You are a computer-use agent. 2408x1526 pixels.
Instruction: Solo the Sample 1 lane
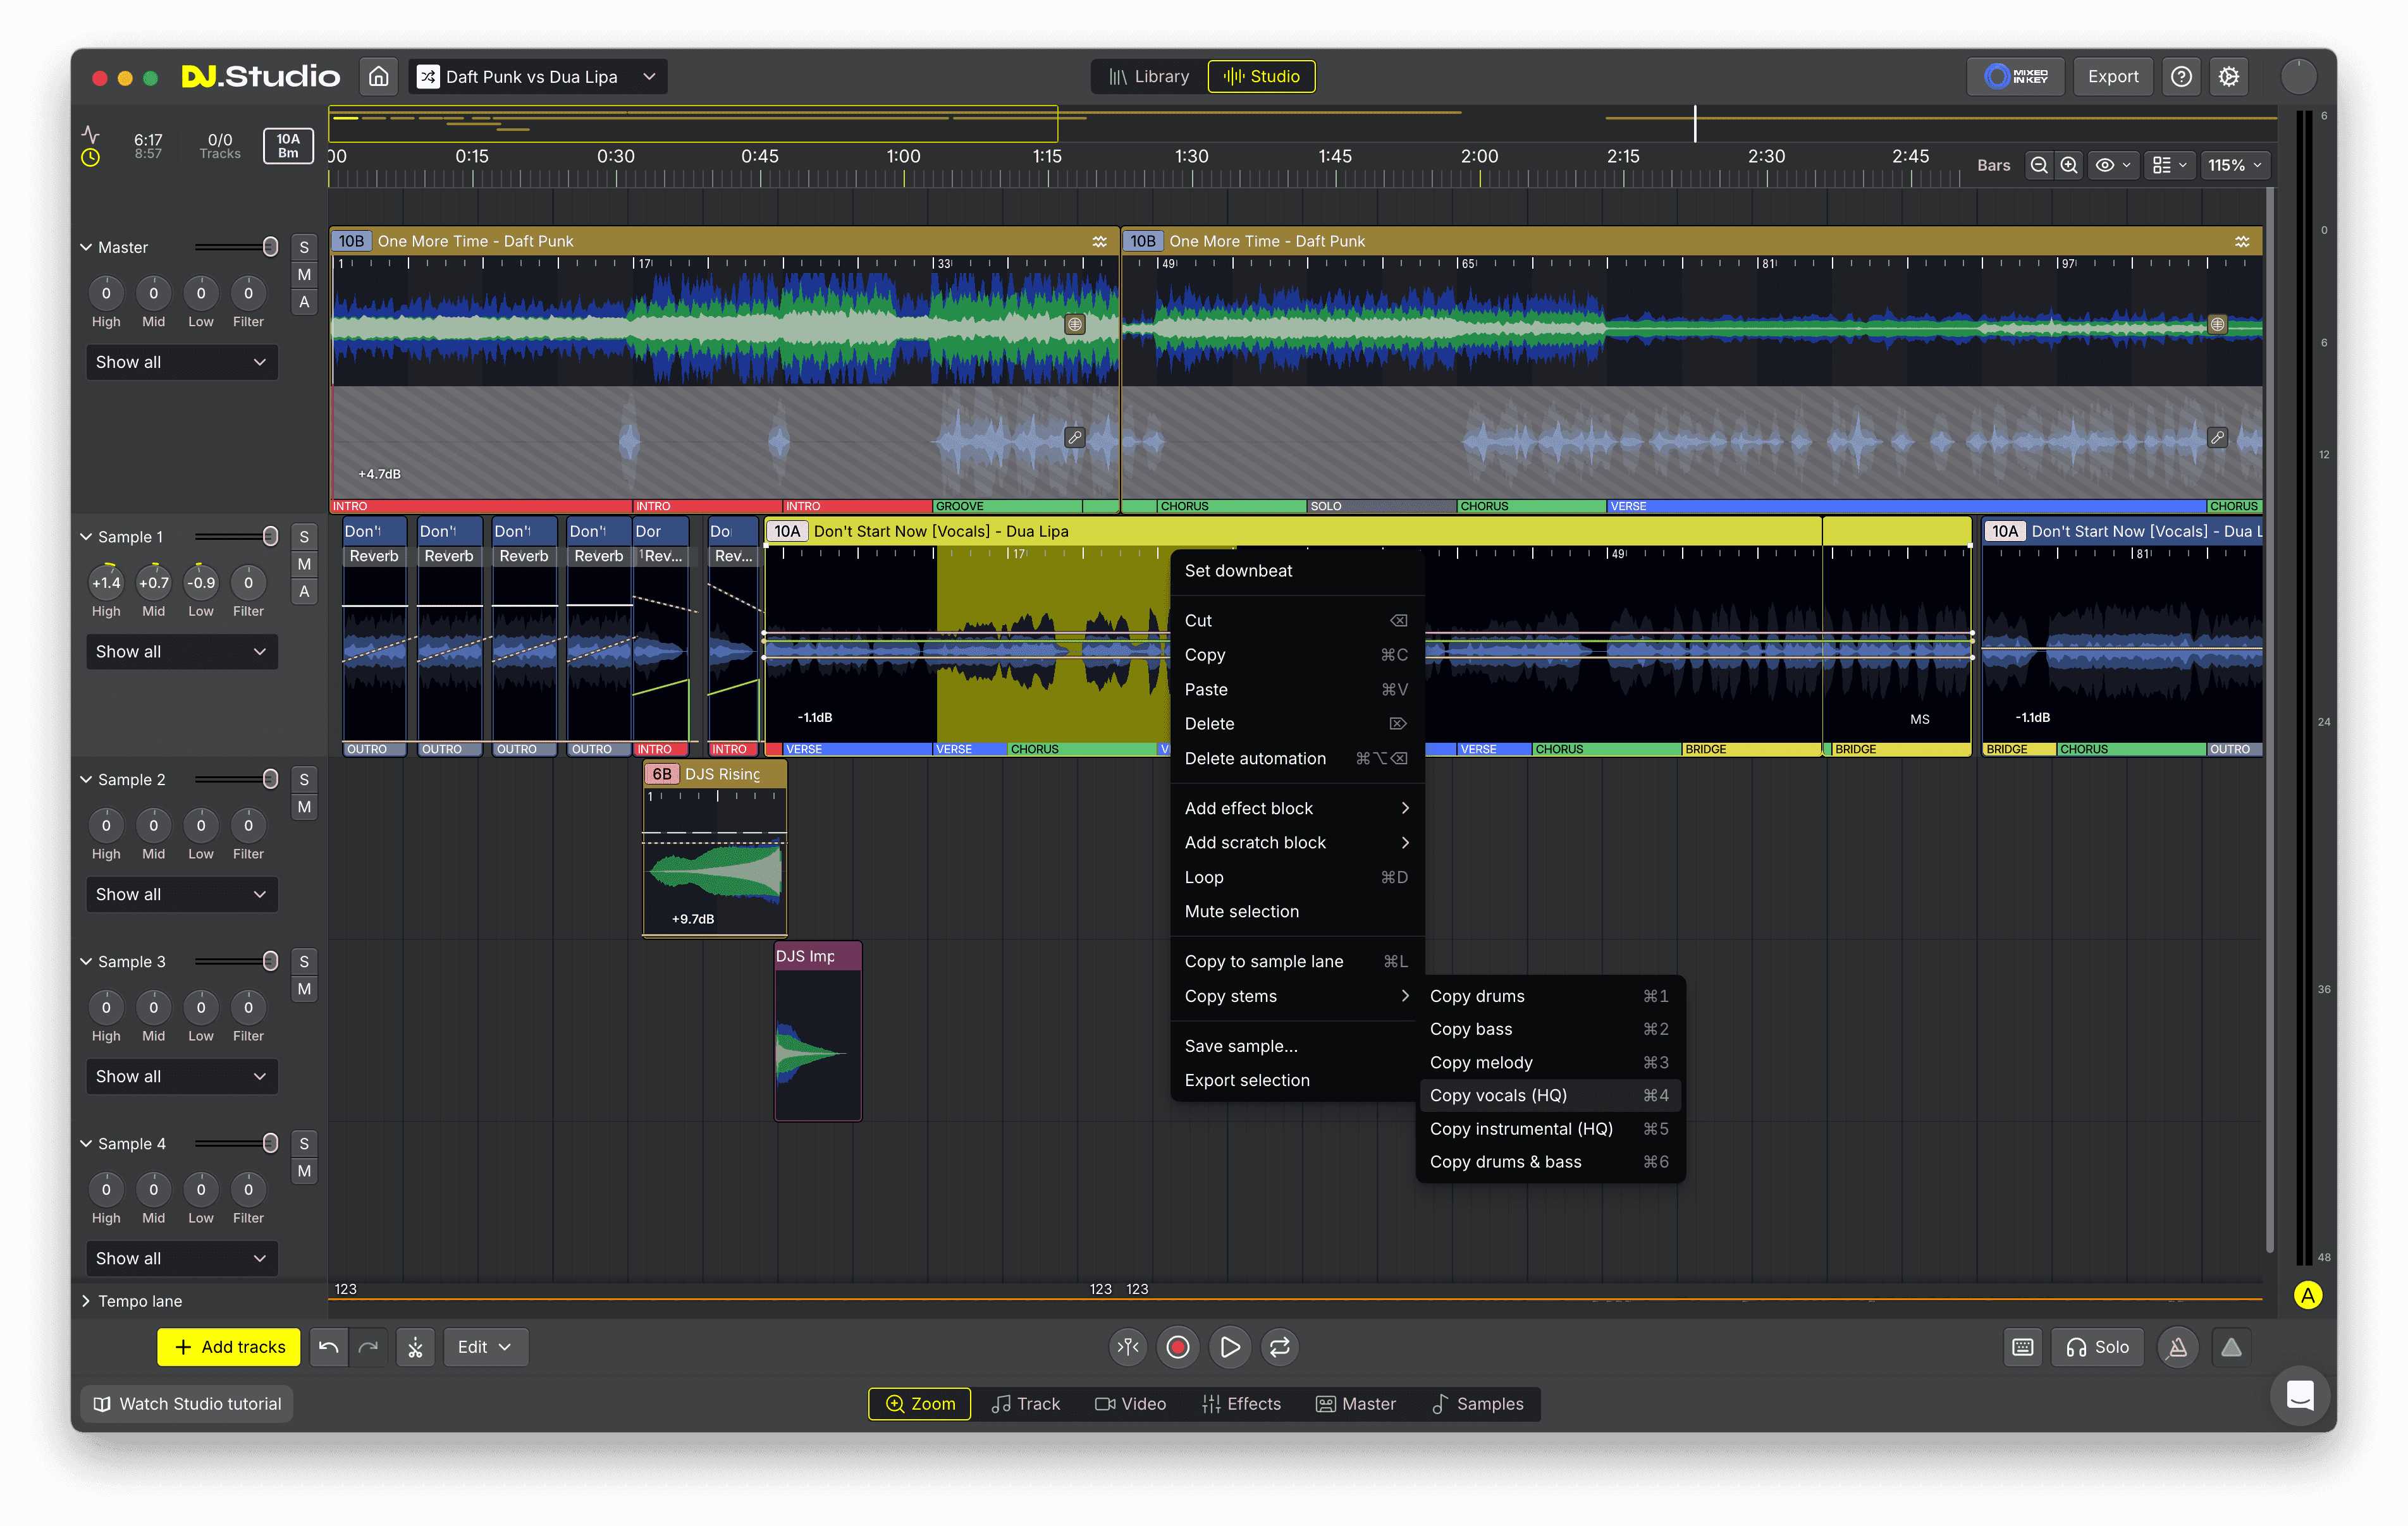(304, 537)
